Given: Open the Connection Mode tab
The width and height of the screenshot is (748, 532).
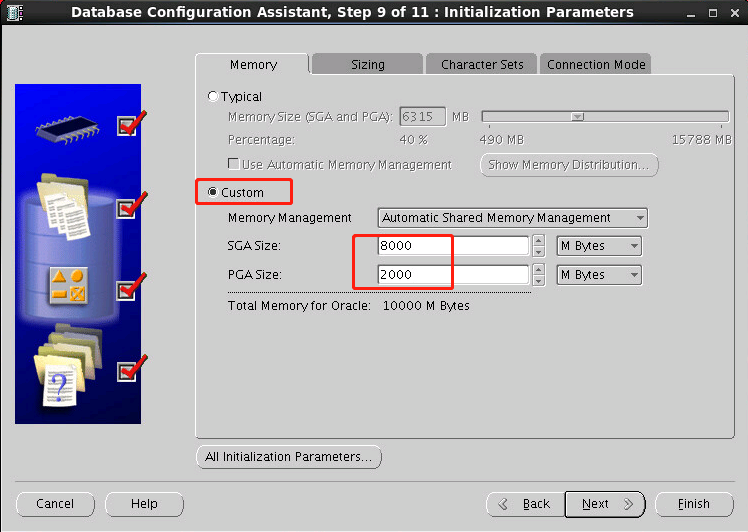Looking at the screenshot, I should (x=596, y=64).
